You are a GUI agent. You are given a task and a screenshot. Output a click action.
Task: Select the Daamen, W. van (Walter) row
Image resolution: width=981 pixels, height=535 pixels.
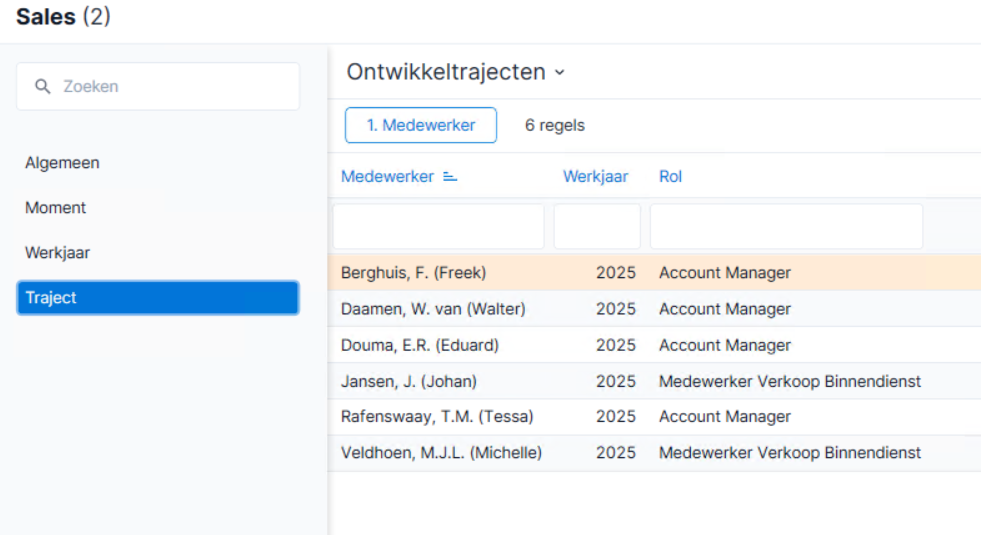click(x=654, y=308)
